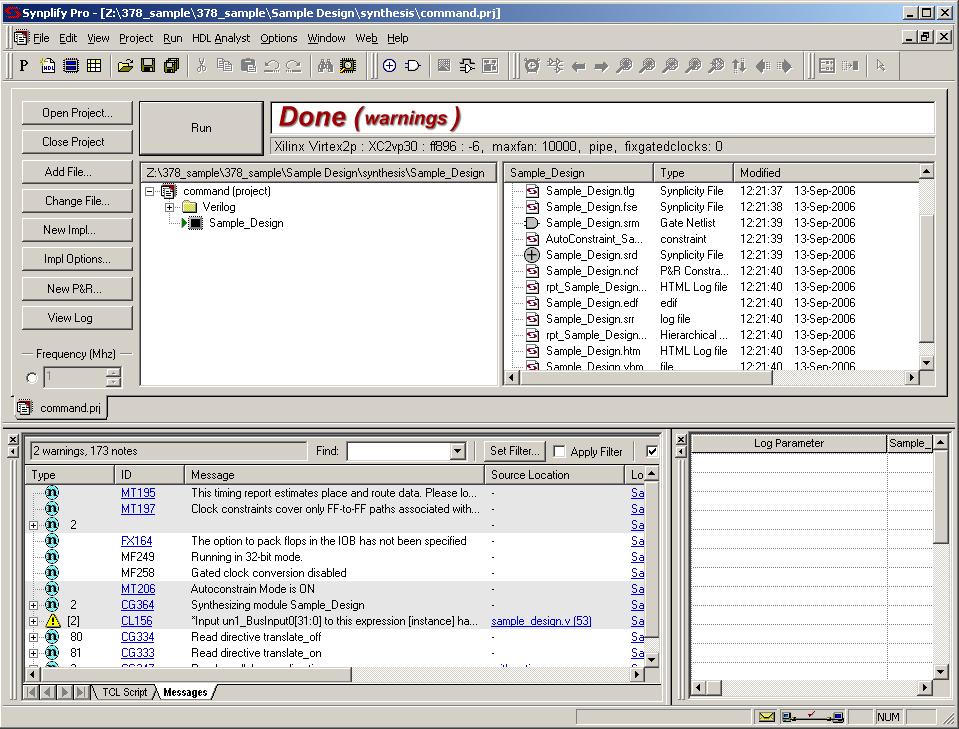Click the push/pop hierarchy arrows icon

click(x=739, y=65)
